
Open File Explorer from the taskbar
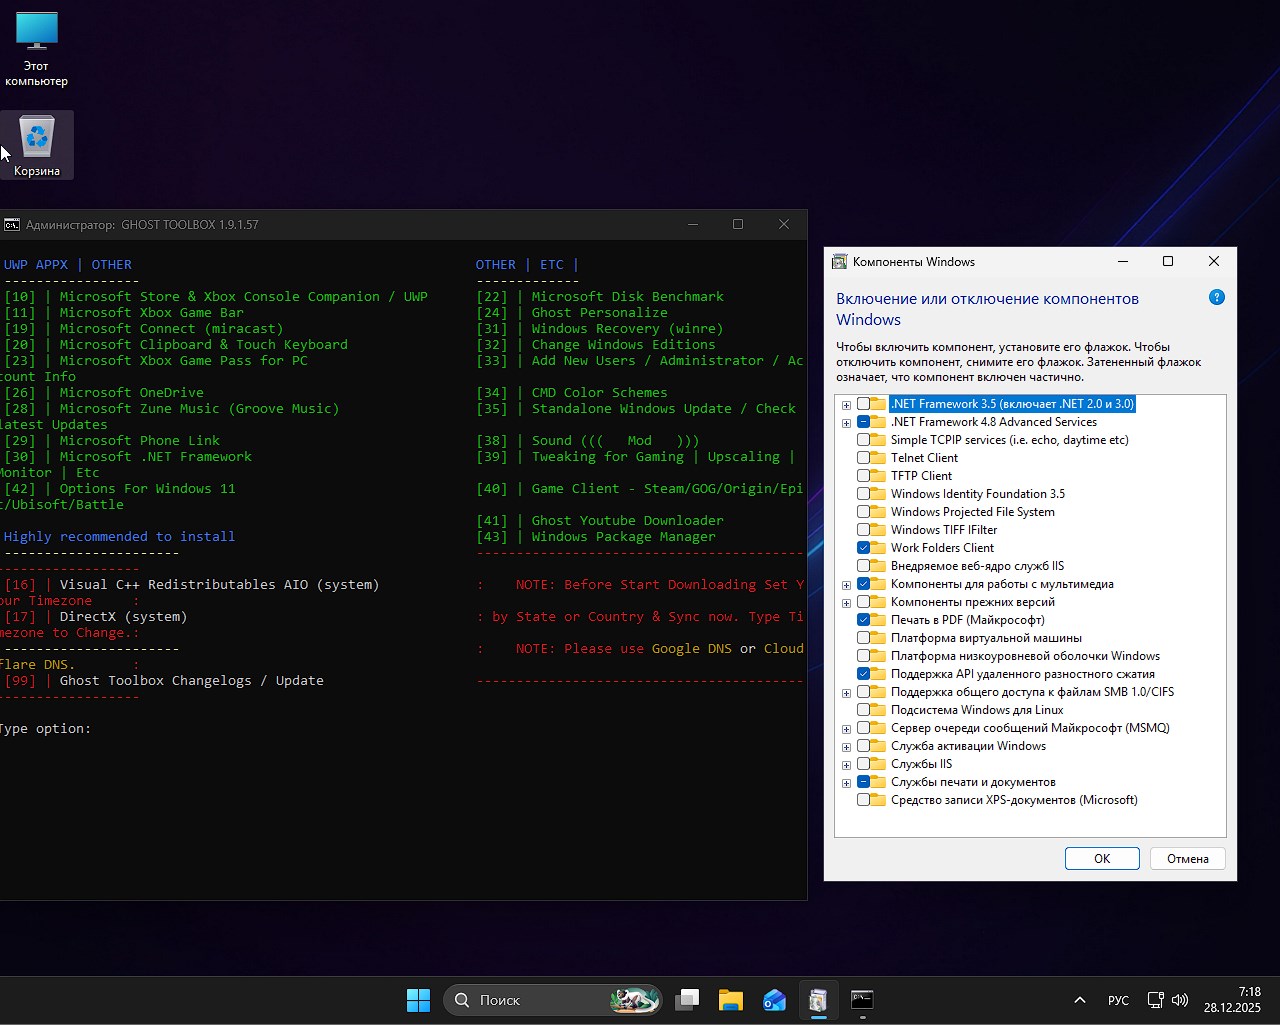click(x=730, y=999)
